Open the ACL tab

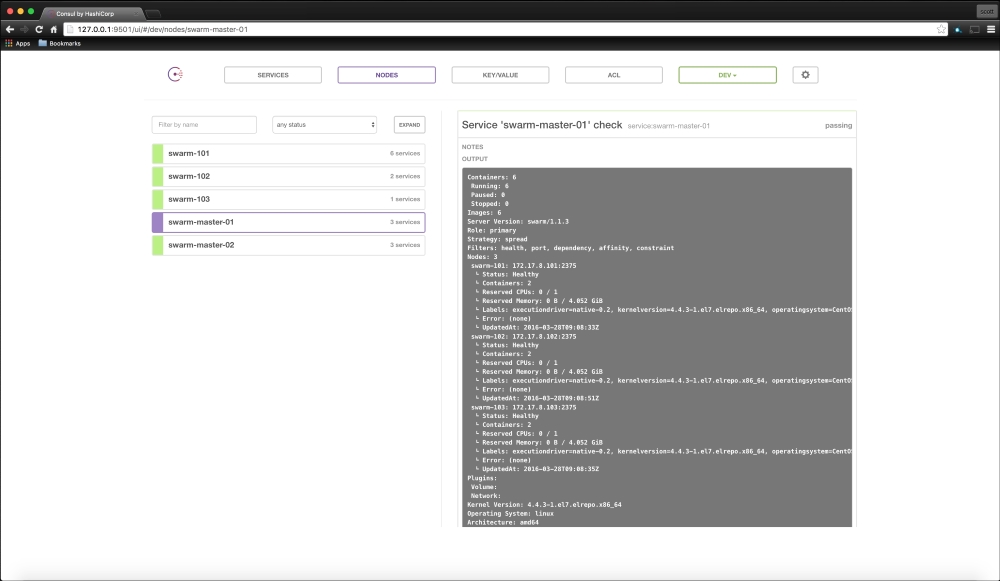[613, 75]
